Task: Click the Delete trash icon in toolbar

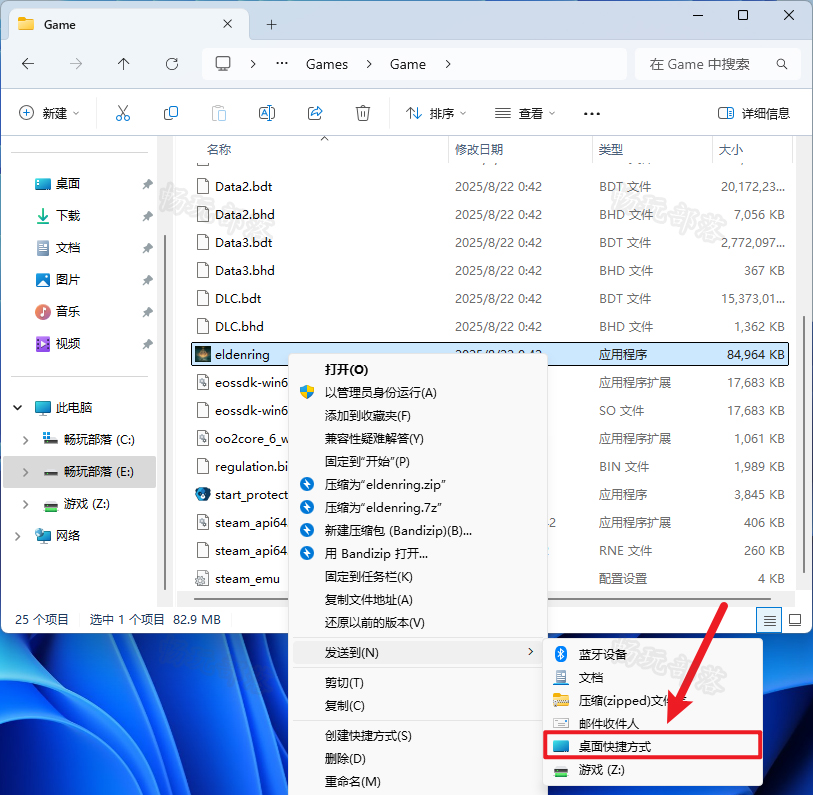Action: (362, 113)
